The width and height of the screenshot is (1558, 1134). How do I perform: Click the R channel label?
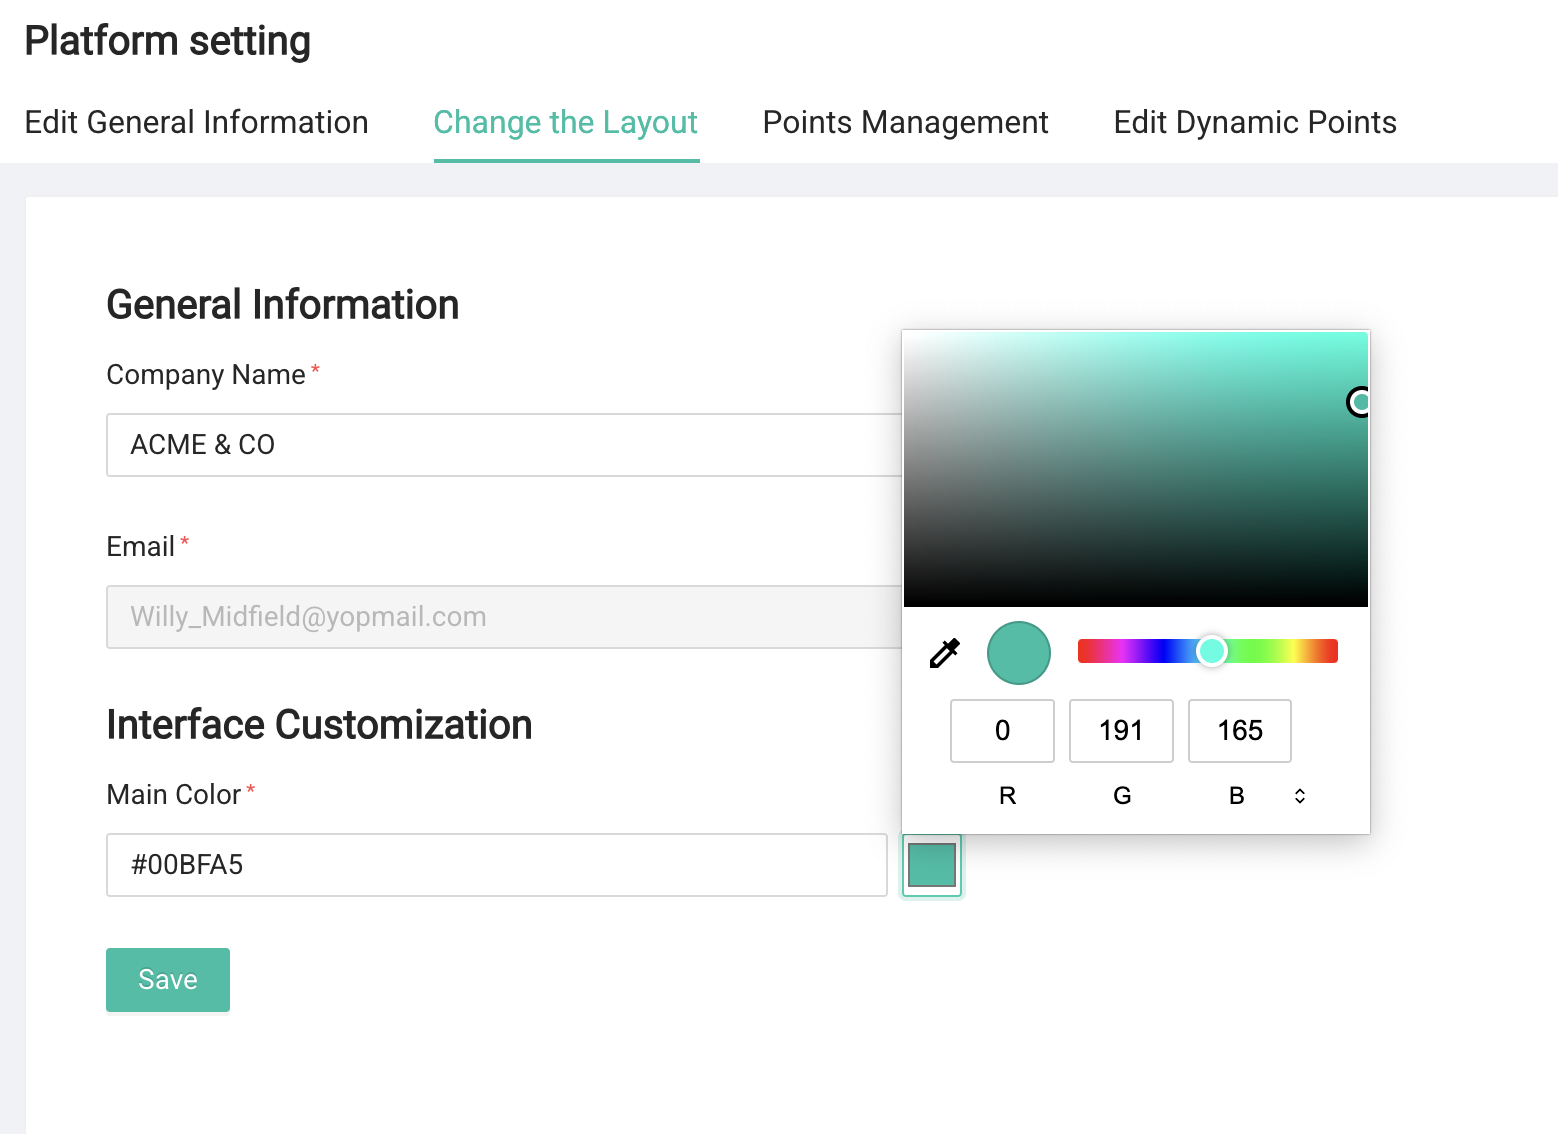tap(1007, 796)
